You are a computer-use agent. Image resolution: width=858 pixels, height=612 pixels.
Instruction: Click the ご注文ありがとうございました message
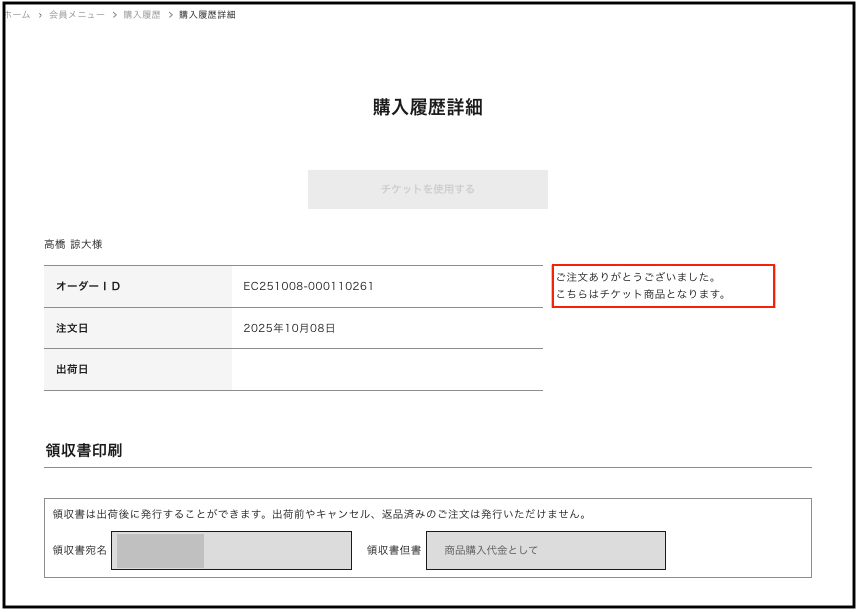tap(636, 277)
